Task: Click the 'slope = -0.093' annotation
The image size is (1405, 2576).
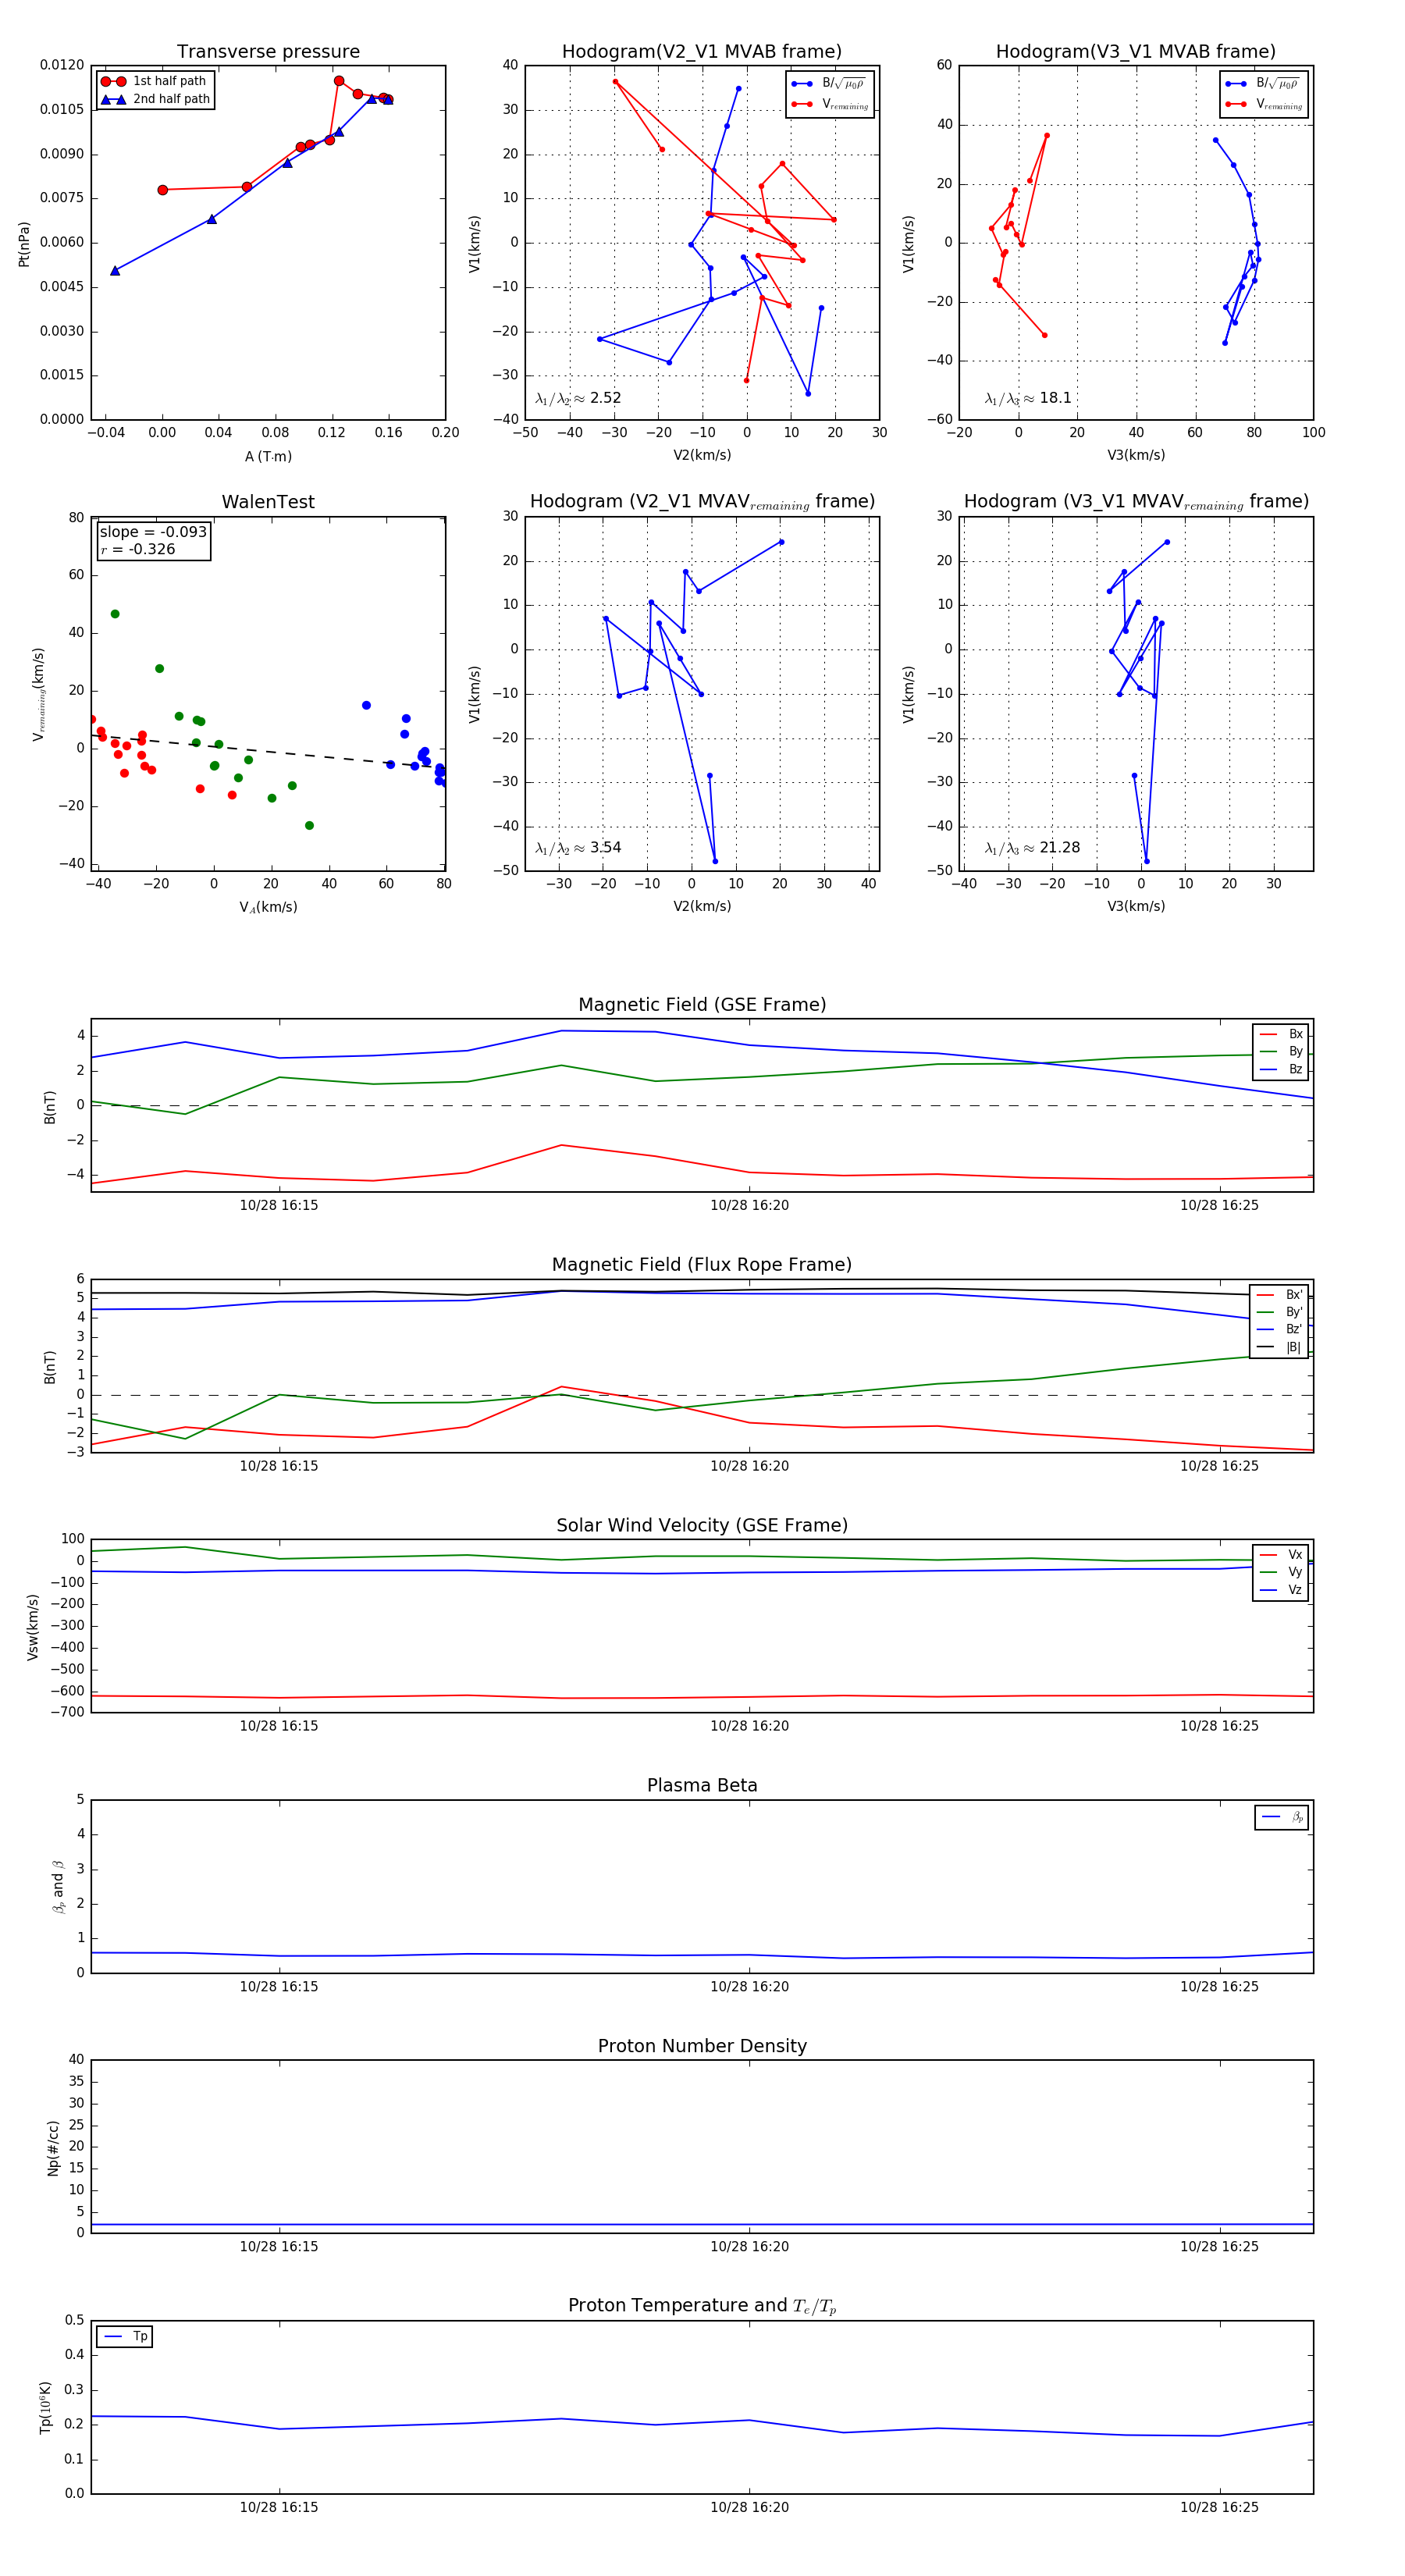Action: (x=153, y=532)
